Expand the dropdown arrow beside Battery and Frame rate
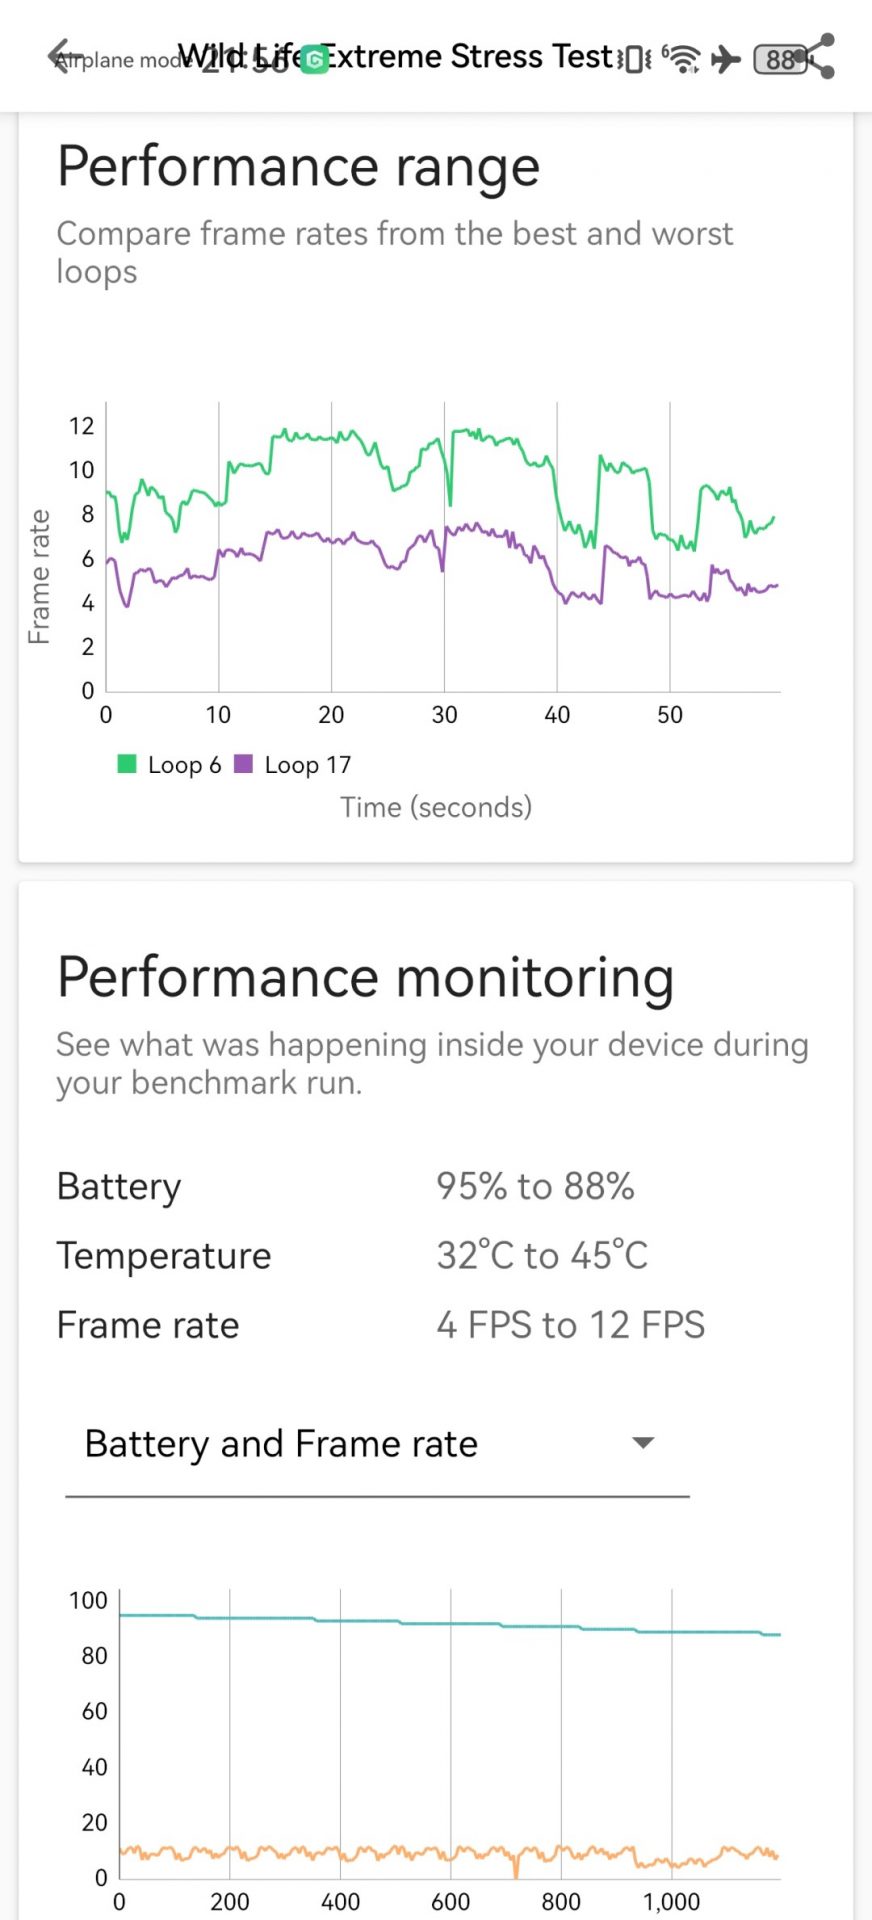The width and height of the screenshot is (872, 1920). click(643, 1442)
